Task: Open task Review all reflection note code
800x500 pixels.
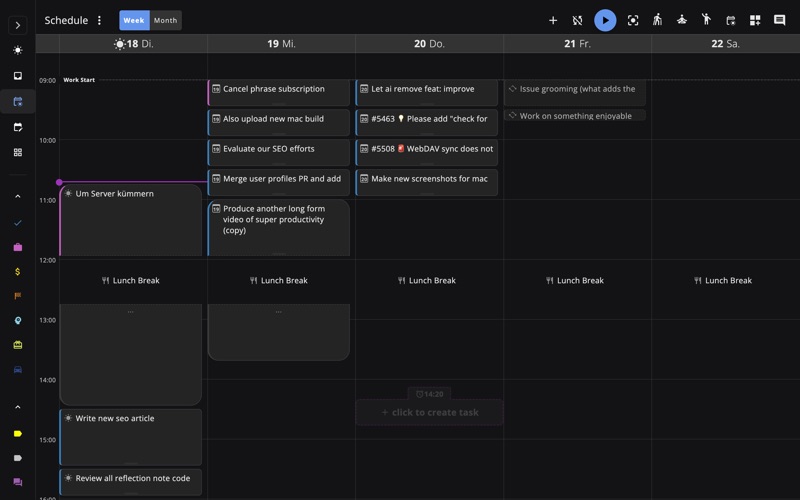Action: [131, 482]
